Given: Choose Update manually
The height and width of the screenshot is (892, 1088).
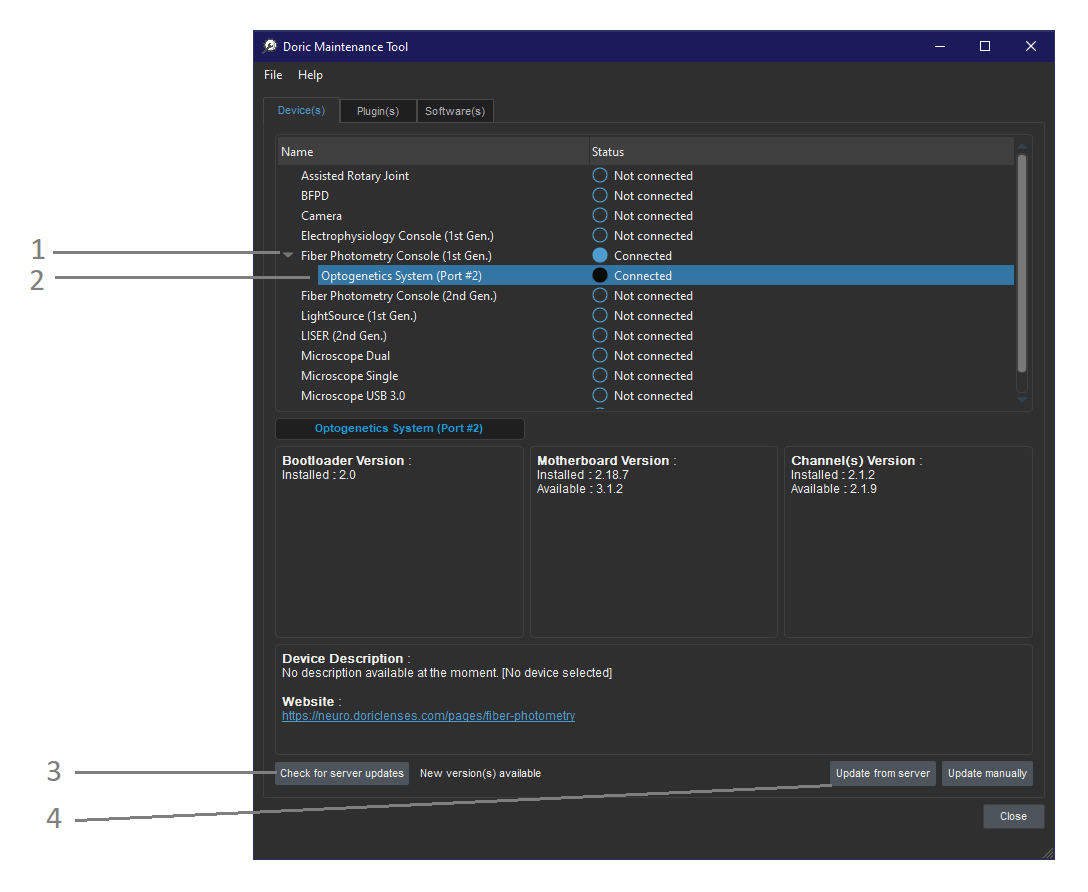Looking at the screenshot, I should 987,773.
